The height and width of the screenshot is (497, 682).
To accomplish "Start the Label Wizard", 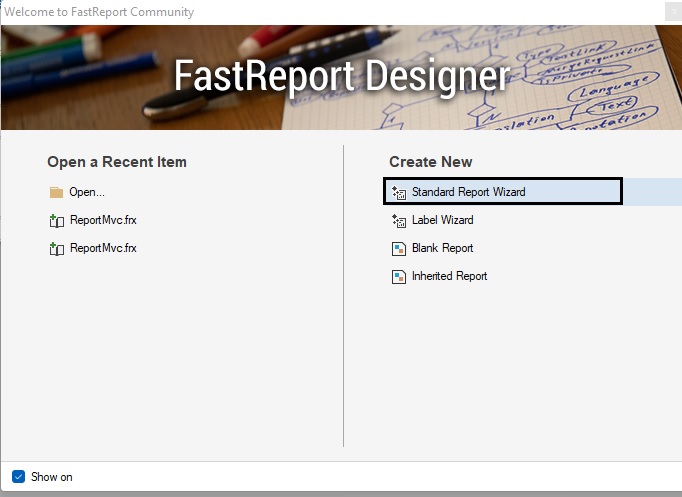I will click(x=442, y=220).
